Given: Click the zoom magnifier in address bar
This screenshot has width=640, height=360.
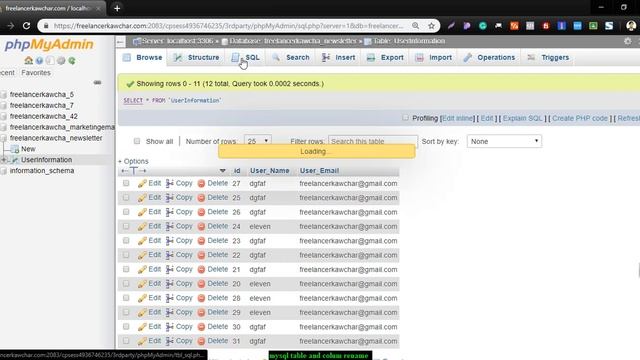Looking at the screenshot, I should (x=416, y=26).
